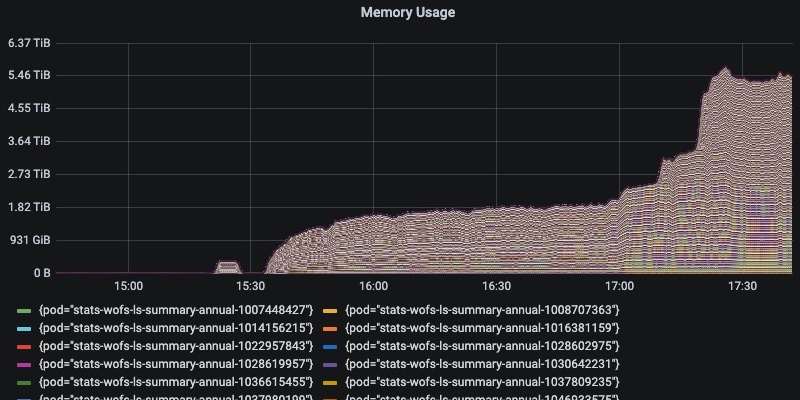This screenshot has height=400, width=800.
Task: Click the 3.64 TiB y-axis label
Action: [29, 141]
